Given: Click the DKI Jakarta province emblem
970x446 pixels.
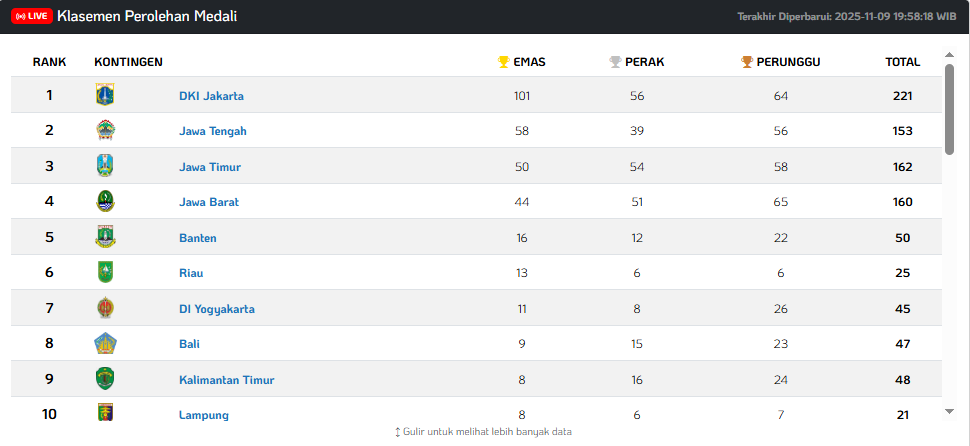Looking at the screenshot, I should [105, 95].
